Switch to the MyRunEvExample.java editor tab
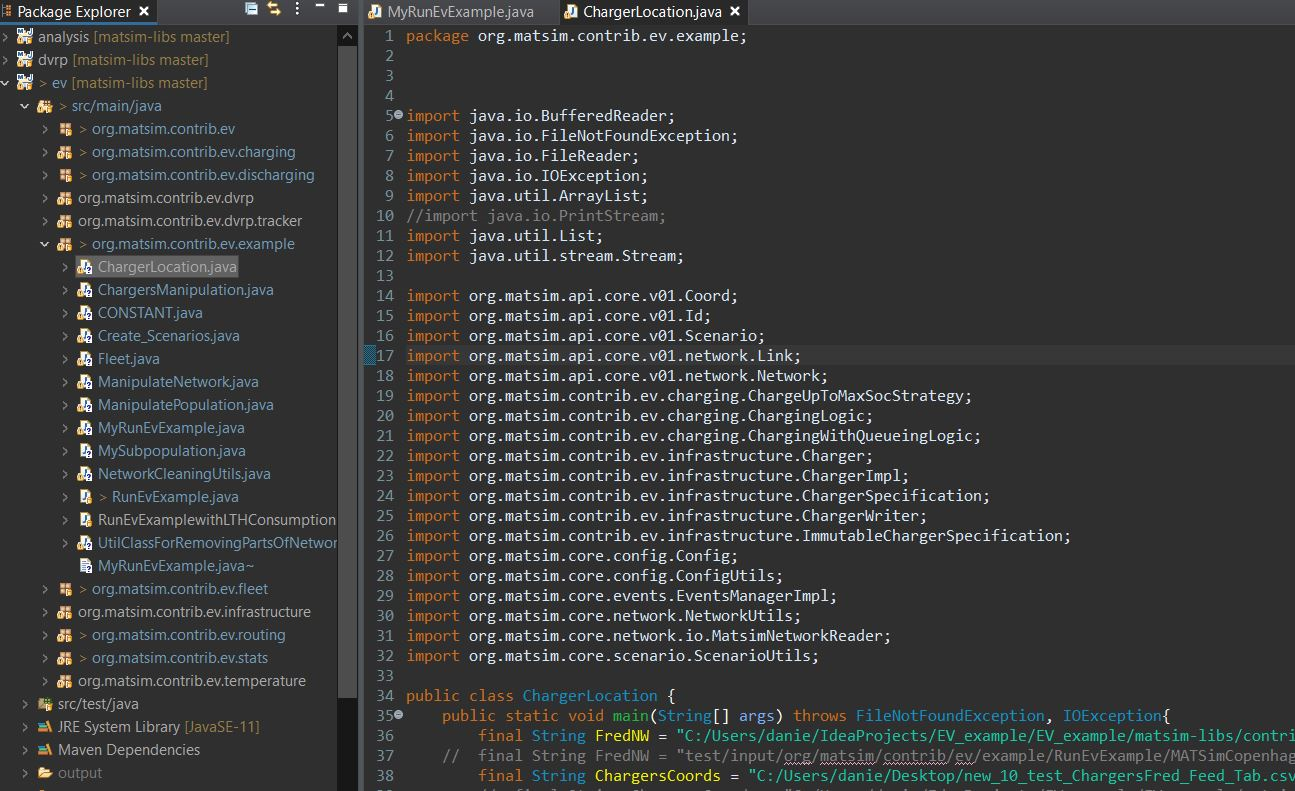 (461, 12)
